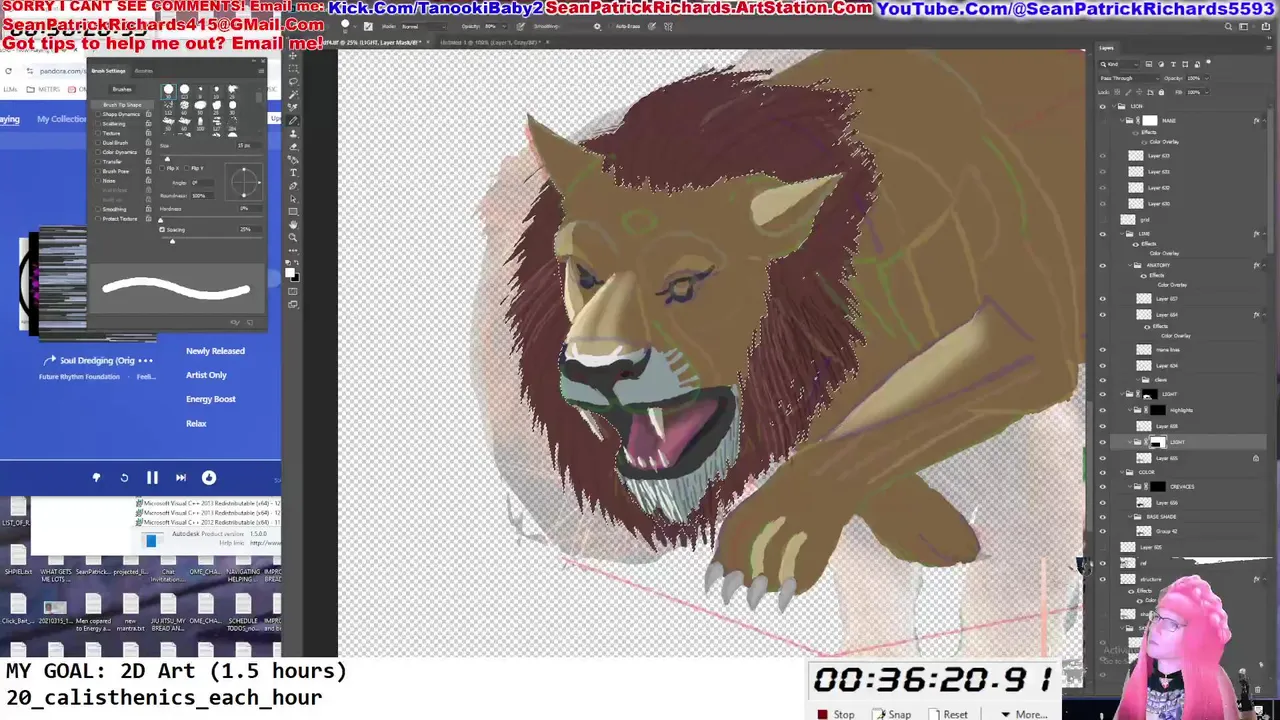Enable Texture checkbox in Brush Settings
The width and height of the screenshot is (1280, 720).
point(98,133)
